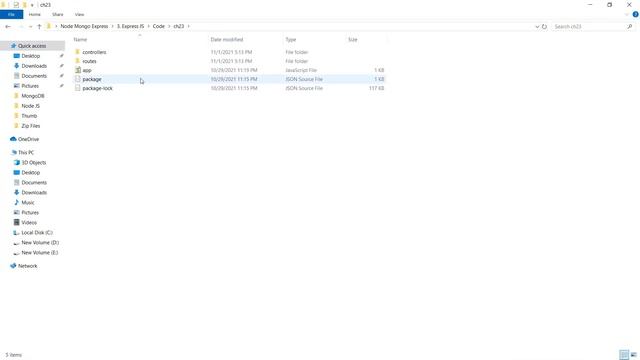The image size is (640, 360).
Task: Open the Share ribbon tab
Action: (58, 14)
